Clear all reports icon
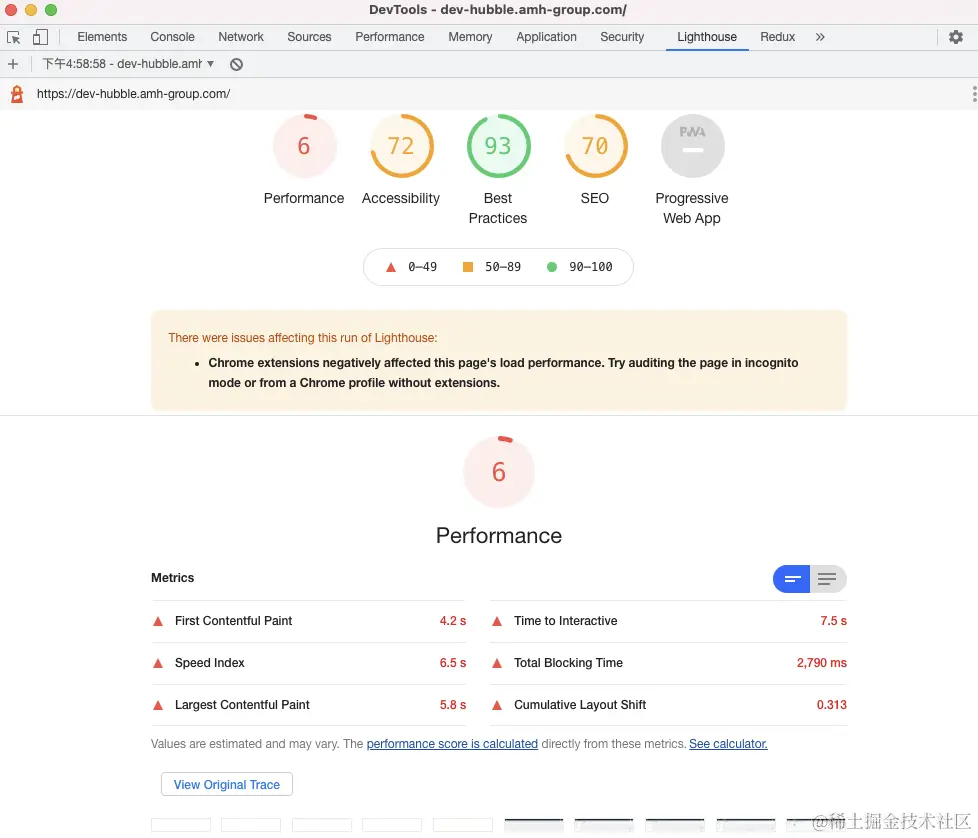Screen dimensions: 978x838 (236, 64)
